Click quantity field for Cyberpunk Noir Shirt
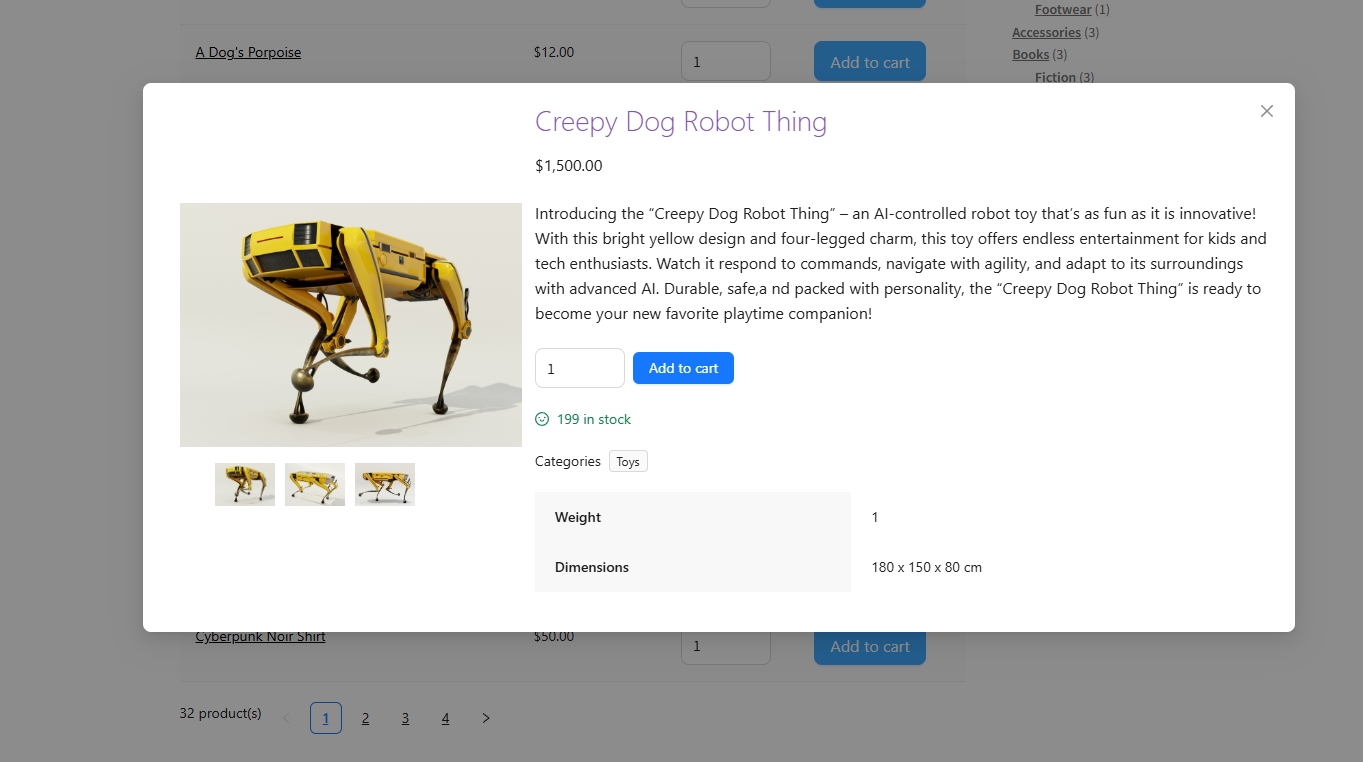The image size is (1363, 762). click(x=726, y=647)
